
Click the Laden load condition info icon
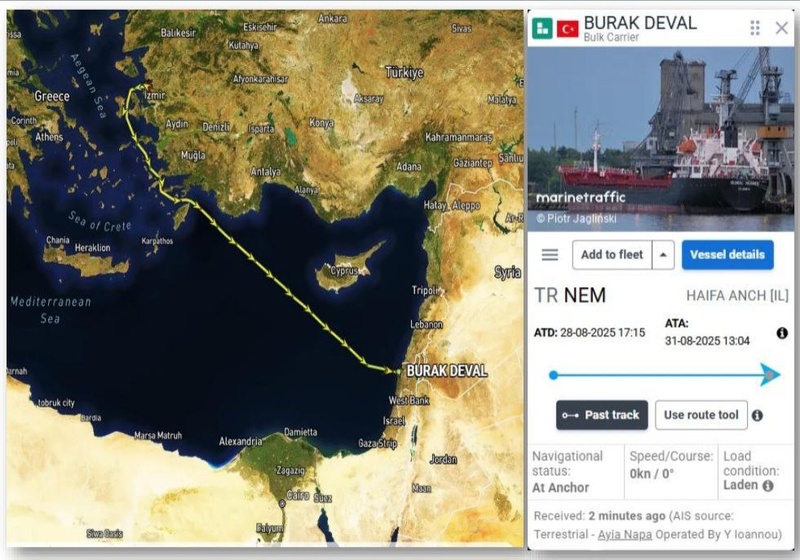pos(768,486)
